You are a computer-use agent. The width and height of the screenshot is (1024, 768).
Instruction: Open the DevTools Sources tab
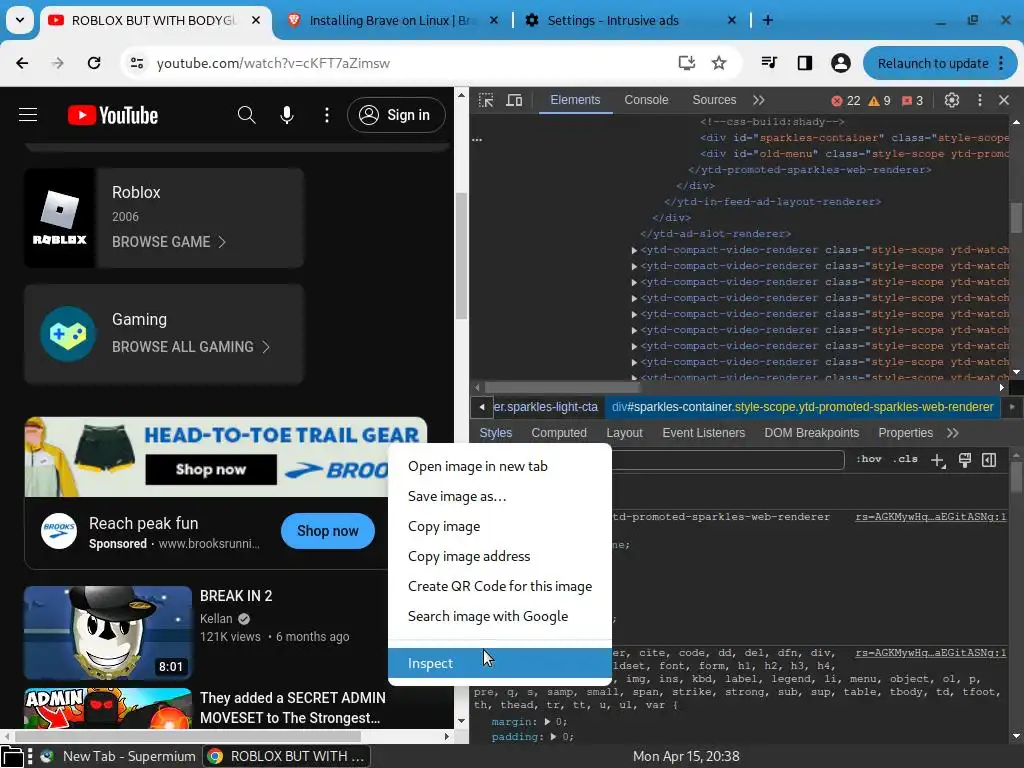714,100
